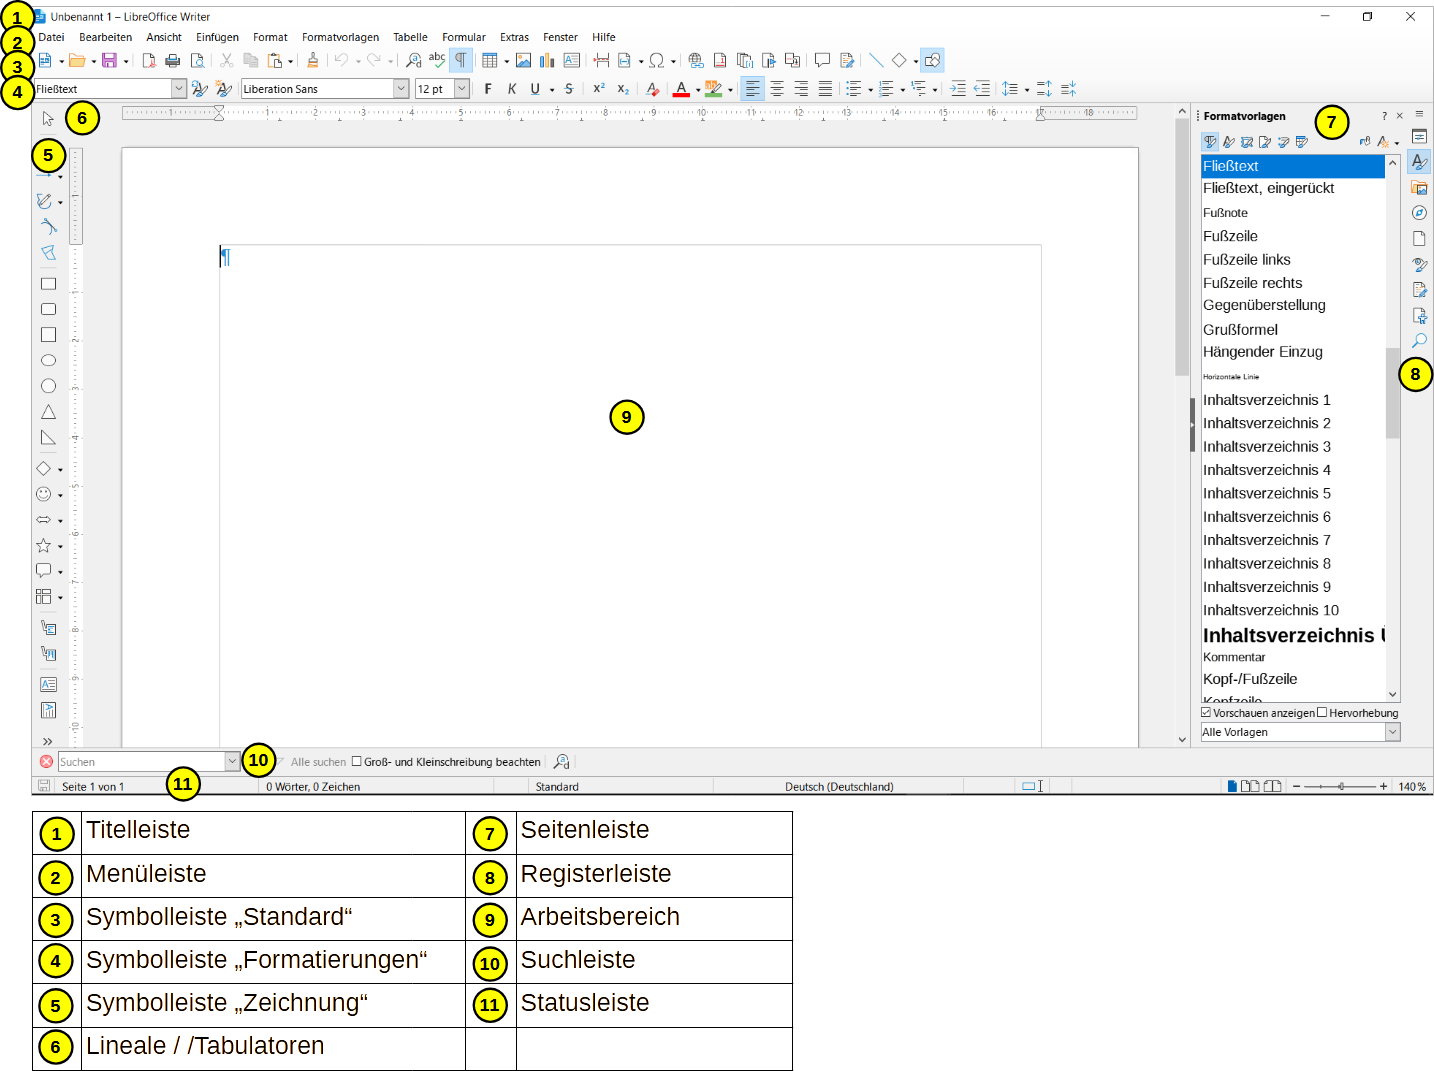Open the Alle Vorlagen filter dropdown
Image resolution: width=1434 pixels, height=1071 pixels.
coord(1392,732)
